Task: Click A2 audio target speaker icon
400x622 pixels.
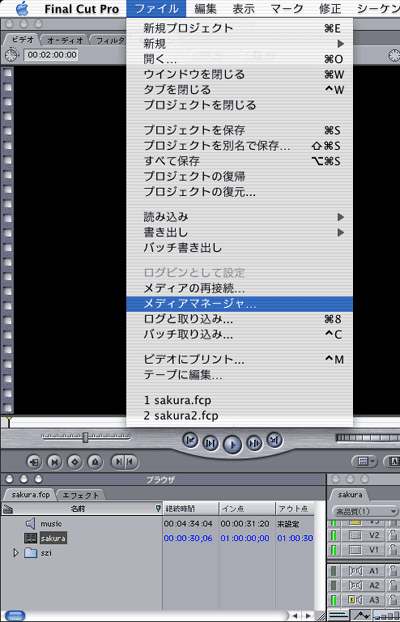Action: [x=355, y=585]
